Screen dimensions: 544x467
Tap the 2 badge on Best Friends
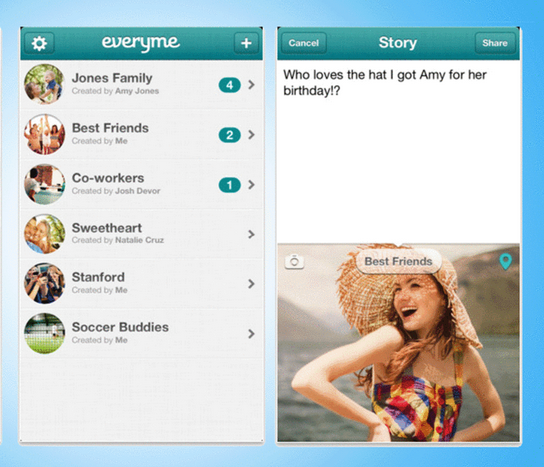pyautogui.click(x=229, y=135)
